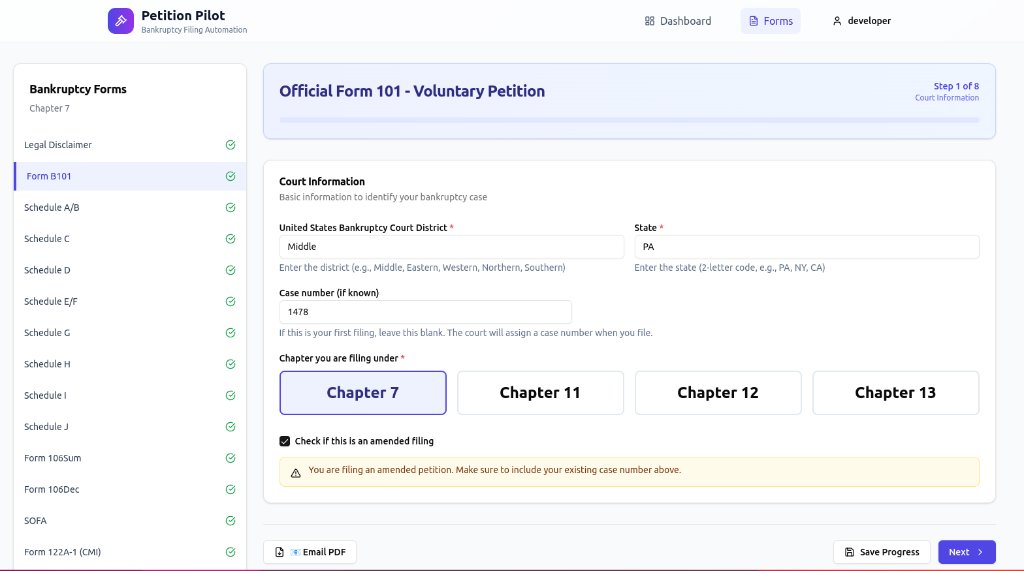Go to the Next step
This screenshot has height=571, width=1024.
click(967, 552)
